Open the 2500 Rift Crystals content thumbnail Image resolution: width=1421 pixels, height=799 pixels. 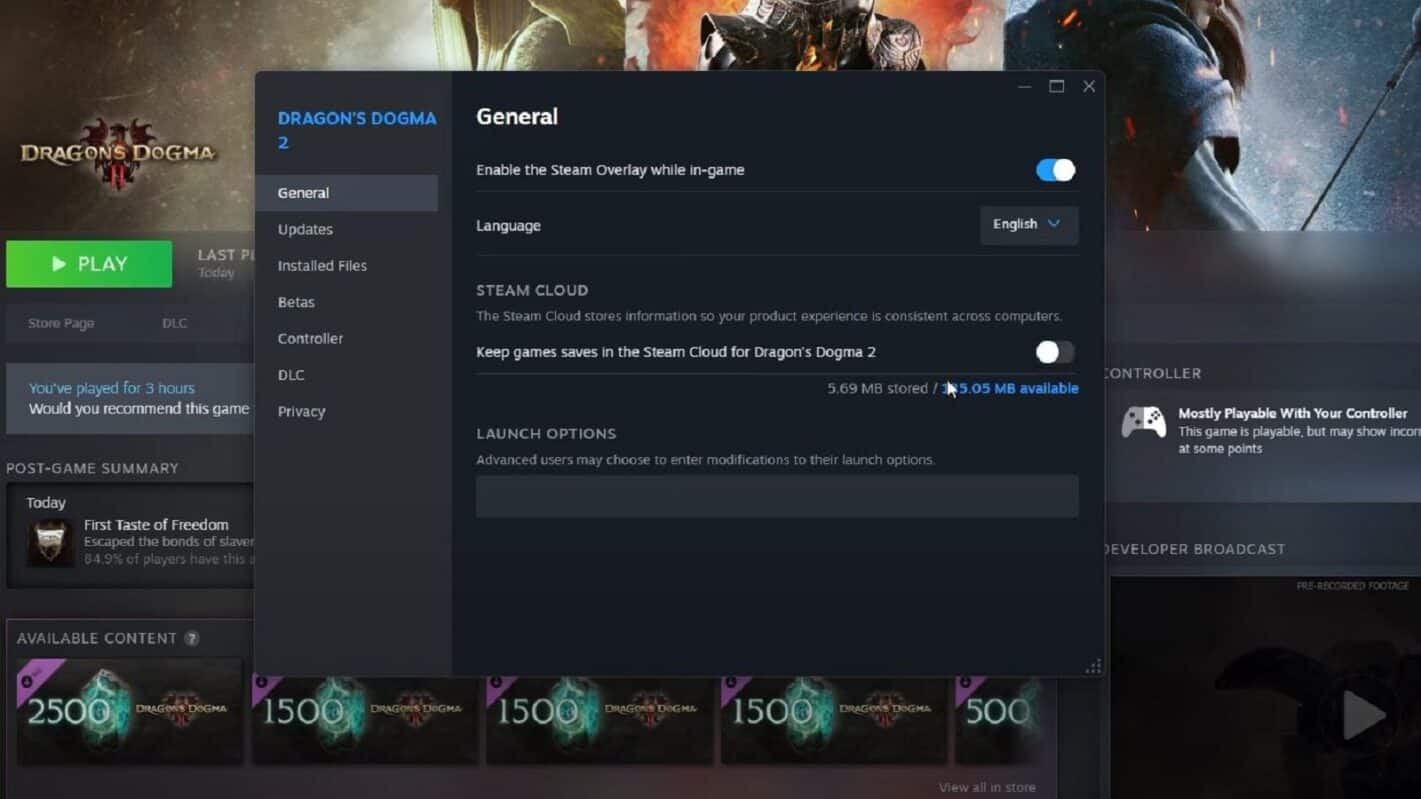pyautogui.click(x=130, y=711)
